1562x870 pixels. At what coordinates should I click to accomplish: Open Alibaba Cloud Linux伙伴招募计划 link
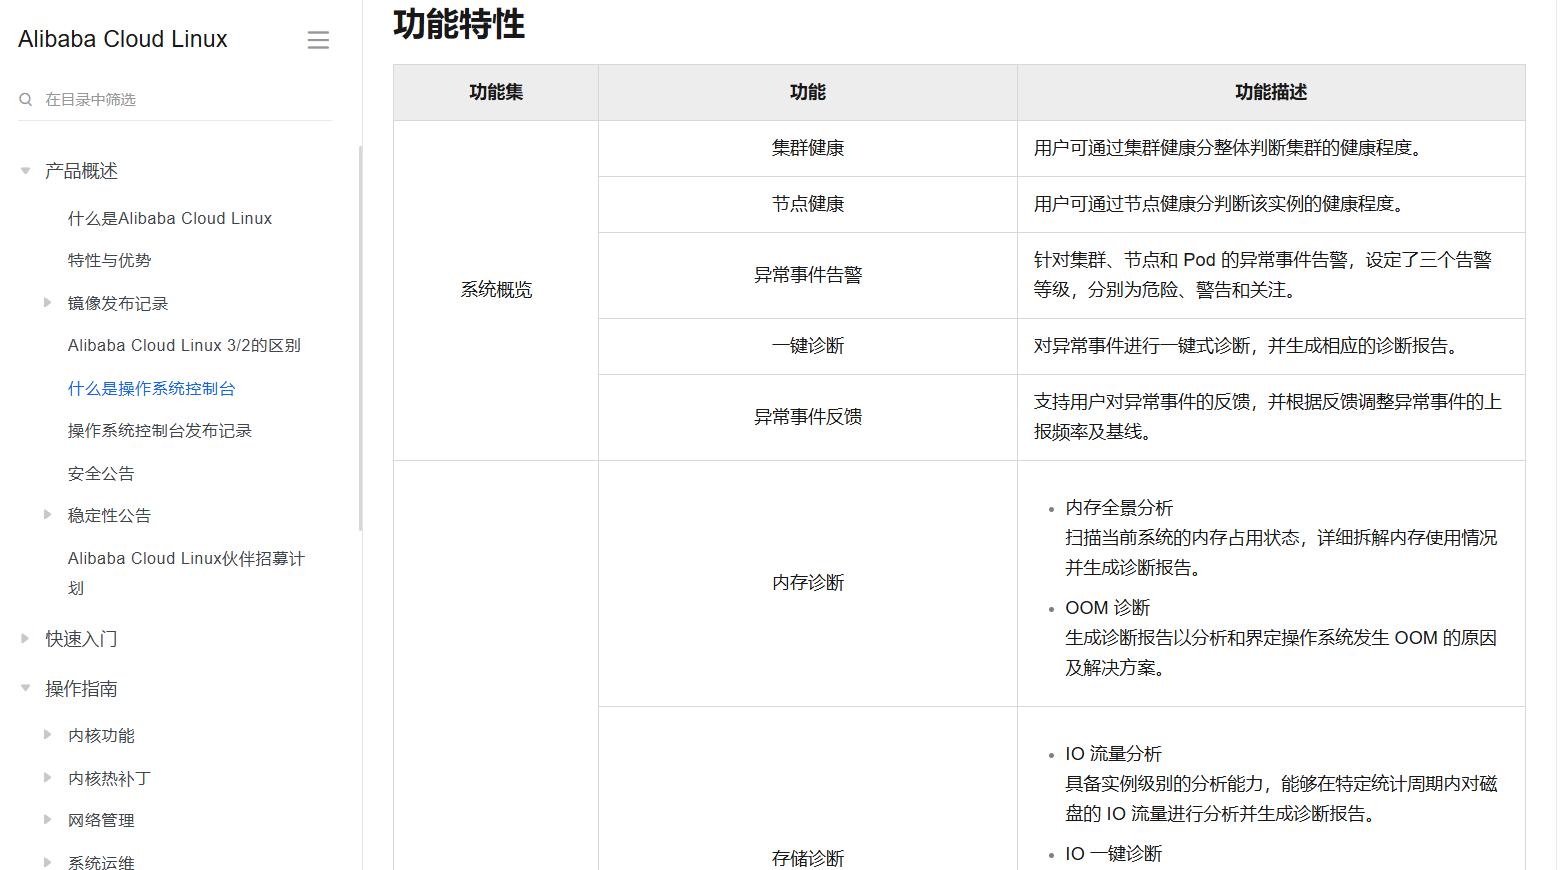[x=186, y=559]
